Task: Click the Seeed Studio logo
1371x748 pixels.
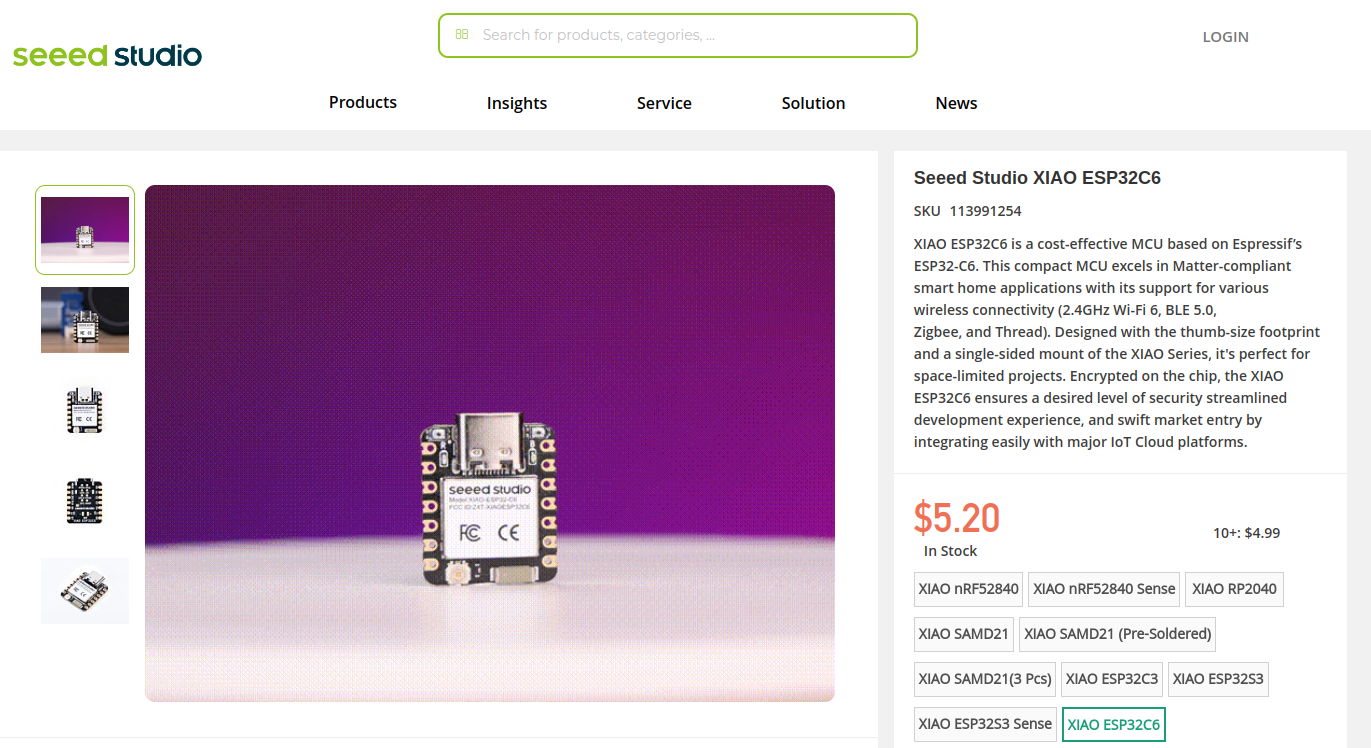Action: coord(107,55)
